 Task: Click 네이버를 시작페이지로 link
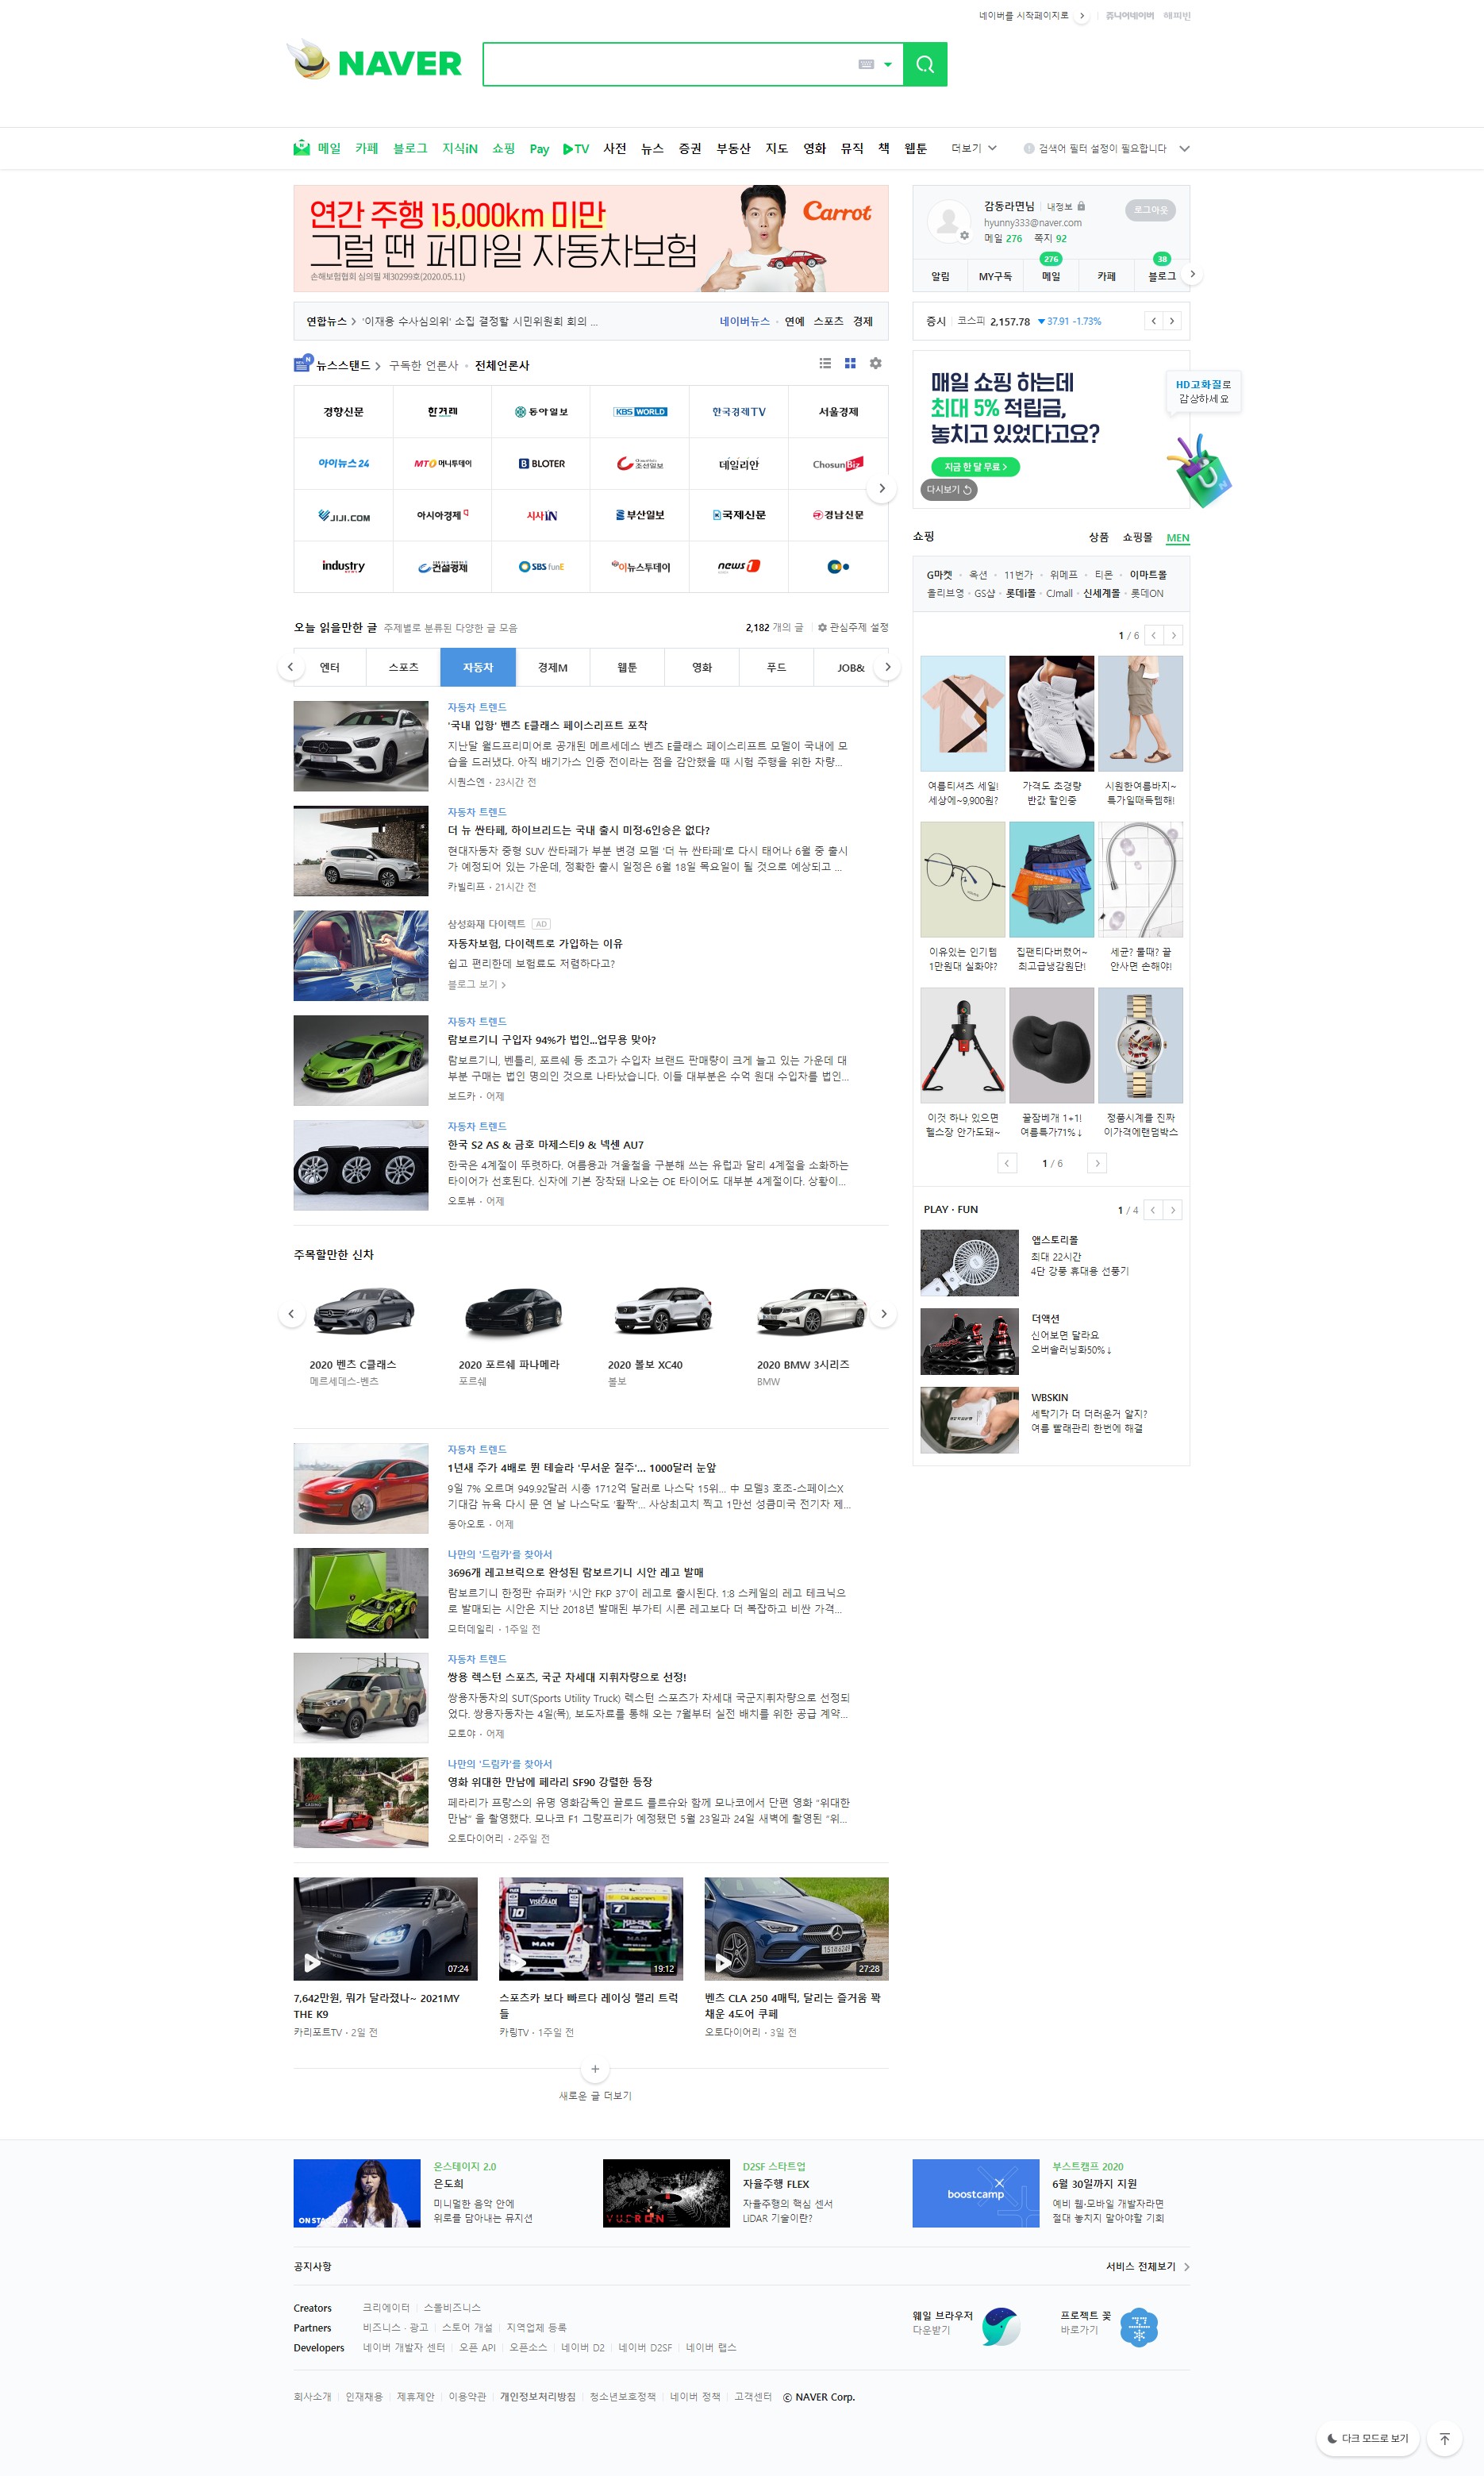[1033, 15]
